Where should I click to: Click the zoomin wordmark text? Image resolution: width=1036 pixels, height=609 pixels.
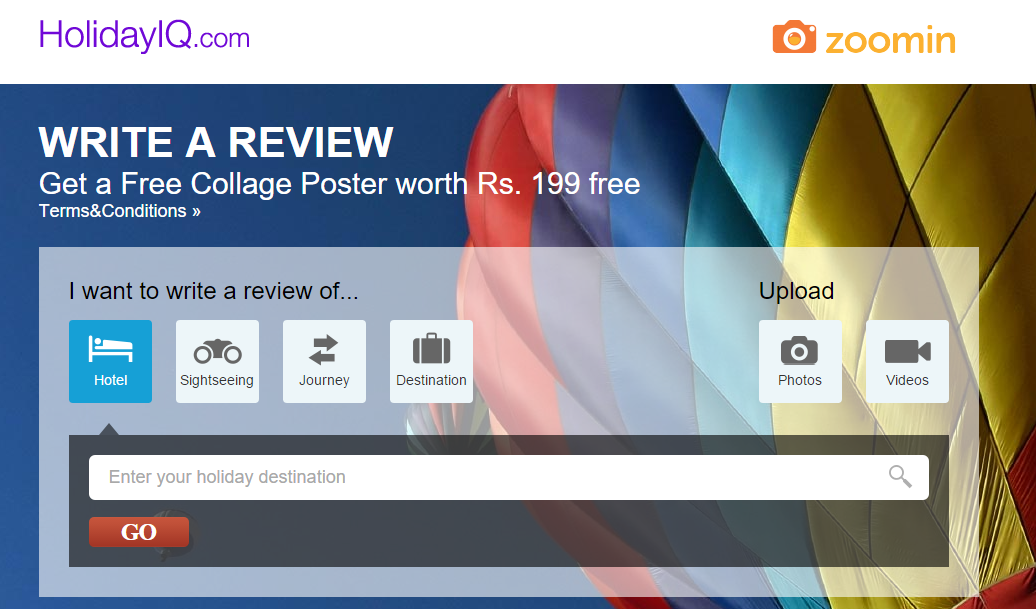tap(890, 41)
